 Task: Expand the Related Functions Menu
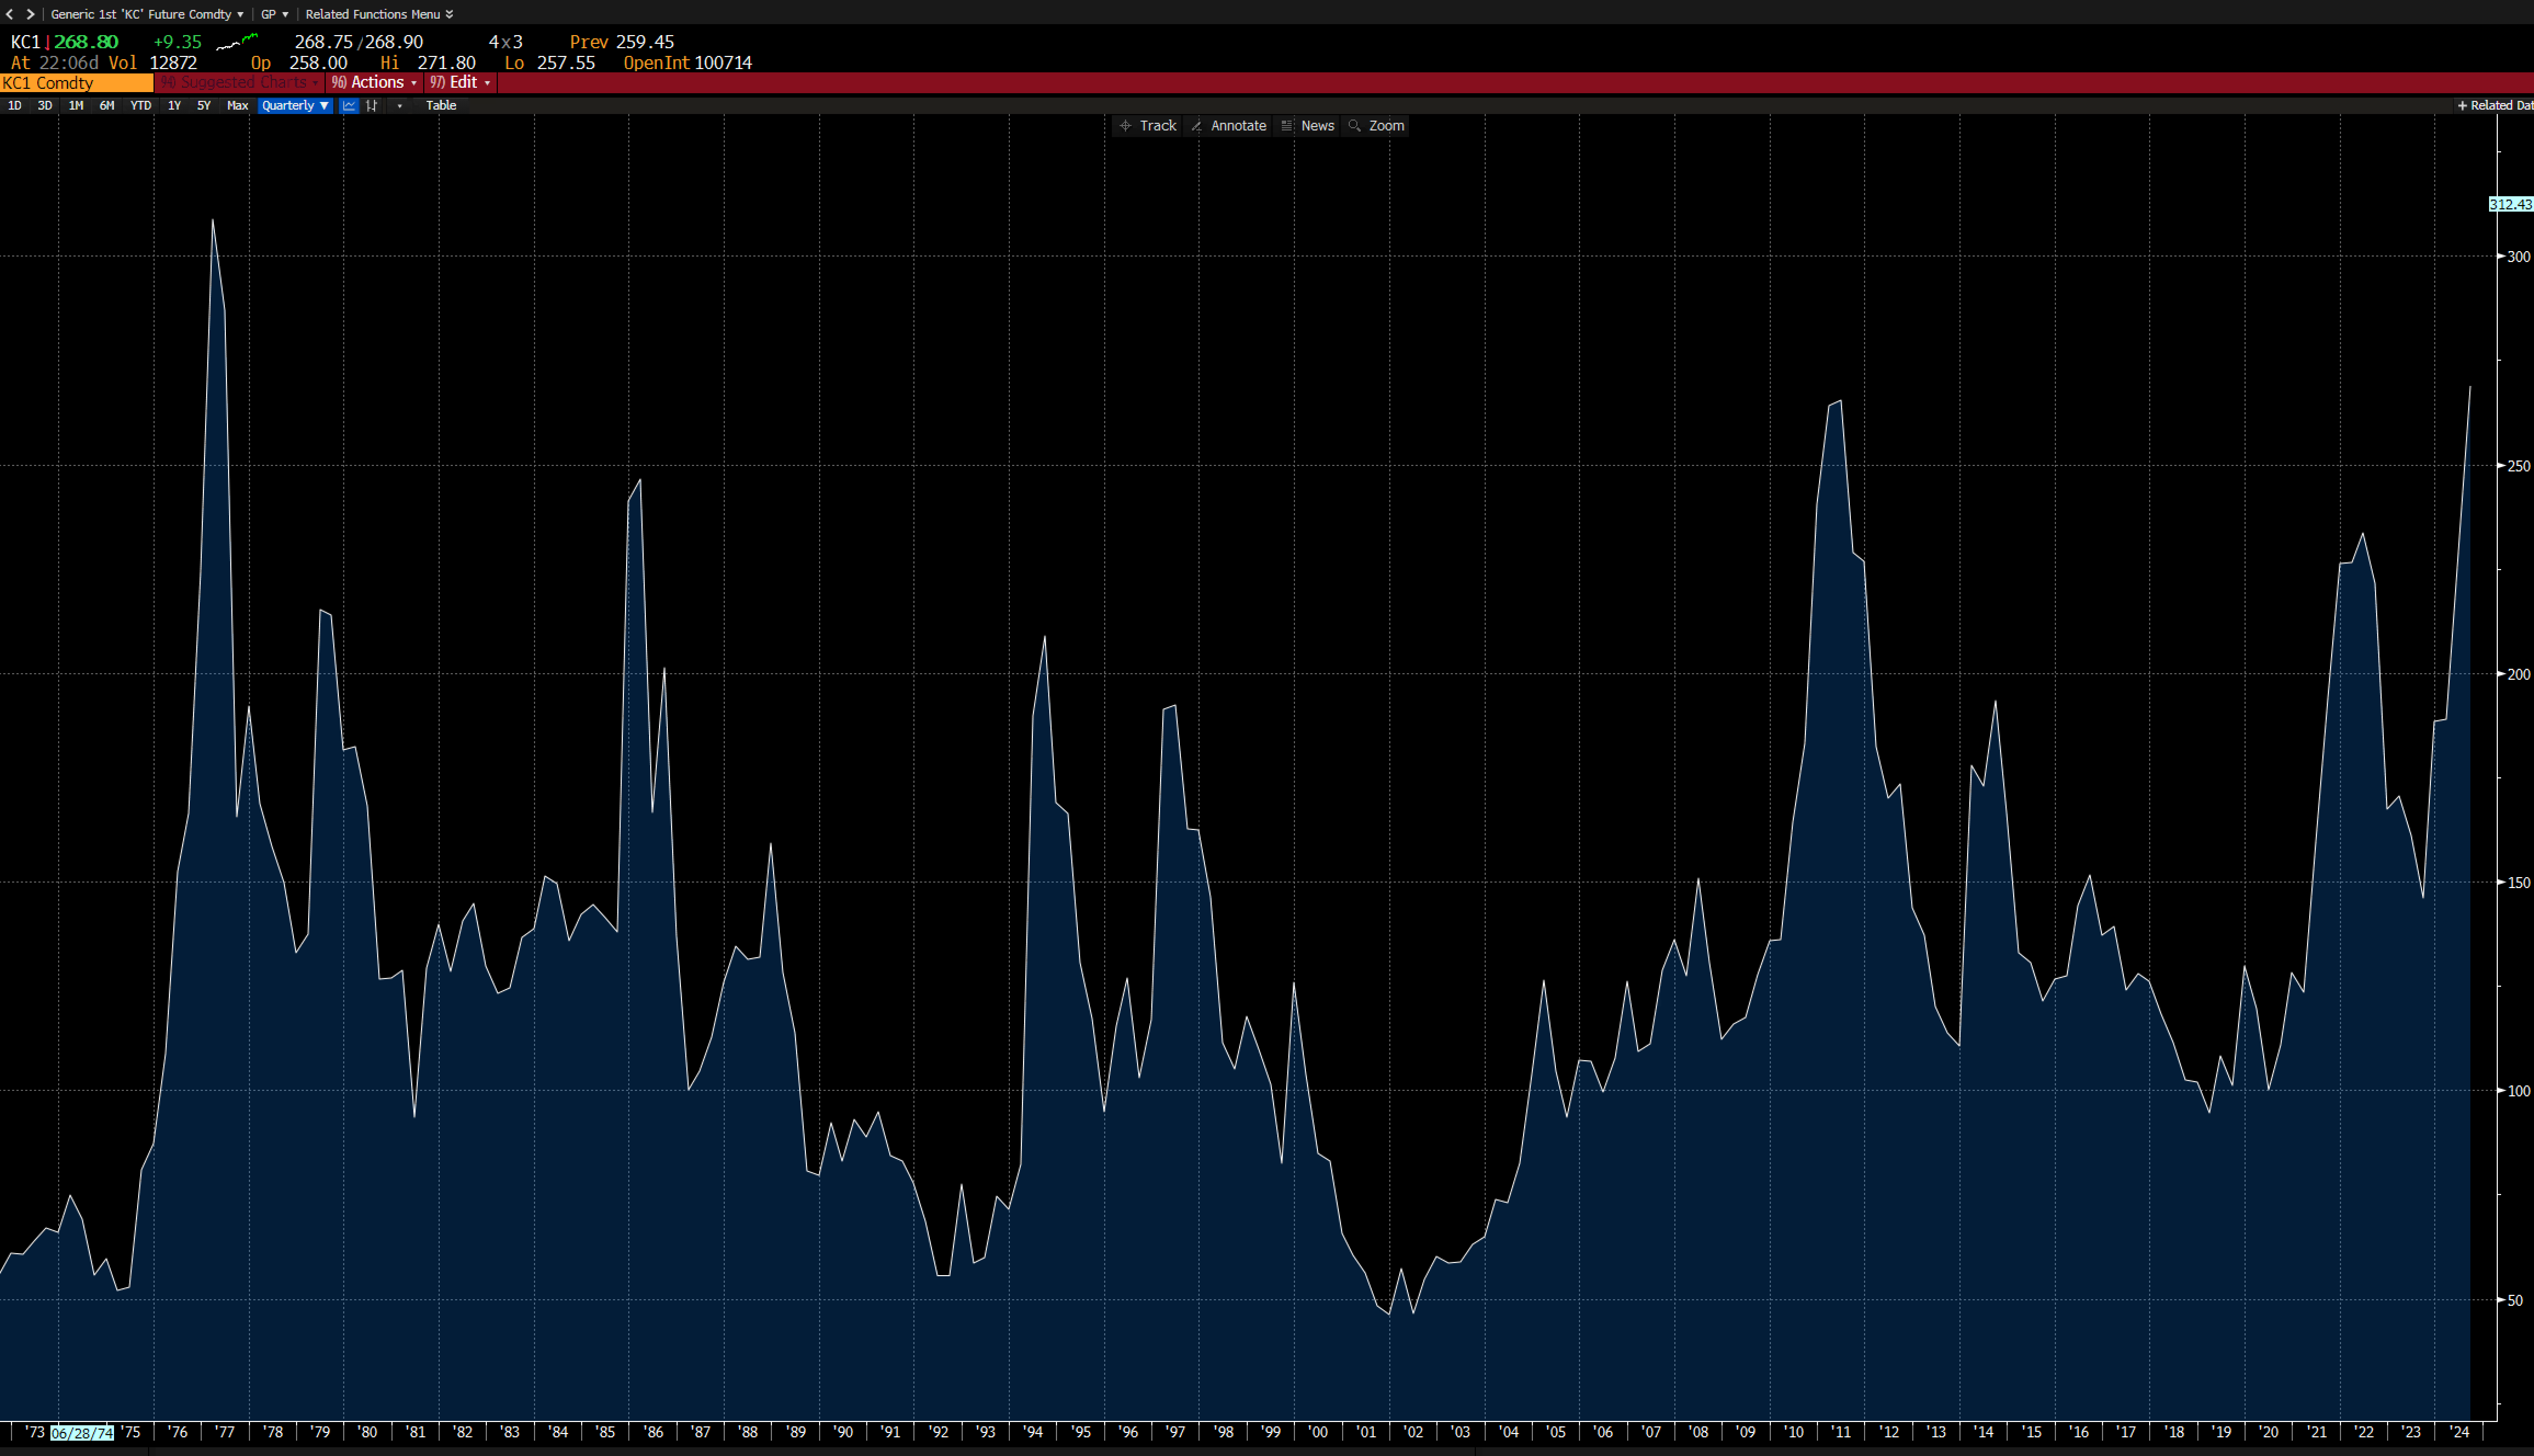point(379,14)
